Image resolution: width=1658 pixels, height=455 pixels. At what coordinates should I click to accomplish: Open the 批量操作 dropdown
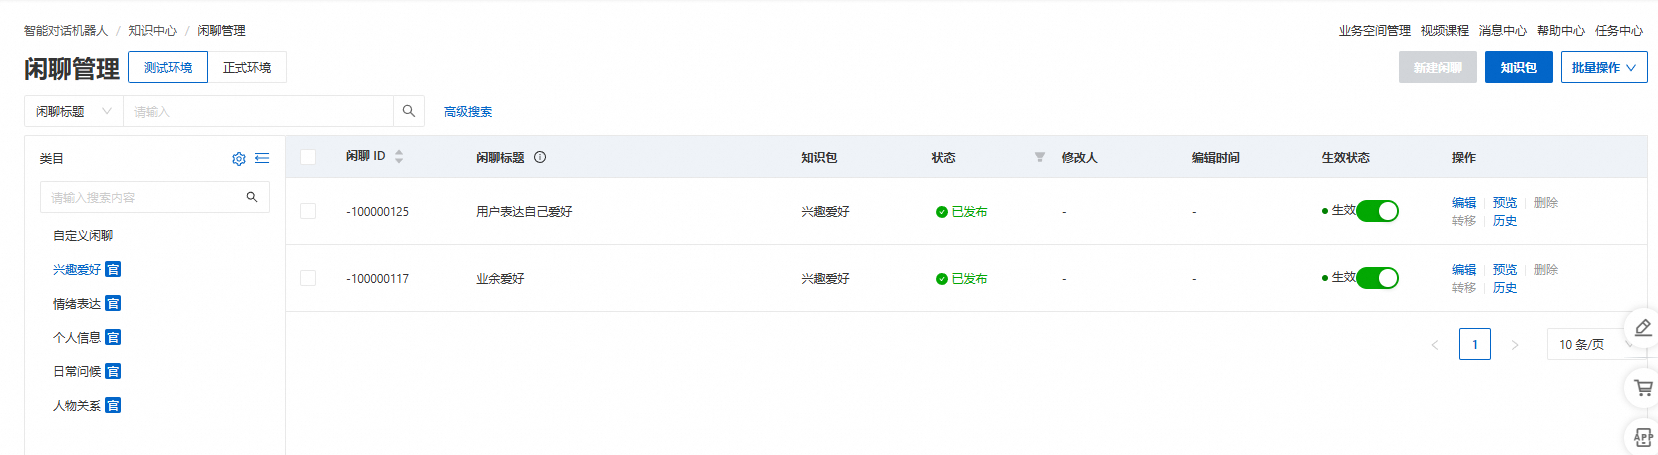pyautogui.click(x=1604, y=67)
